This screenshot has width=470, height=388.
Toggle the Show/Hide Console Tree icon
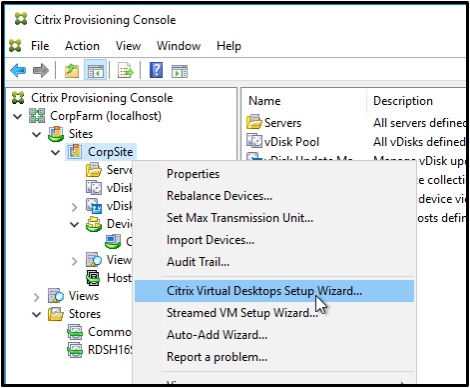pos(96,71)
